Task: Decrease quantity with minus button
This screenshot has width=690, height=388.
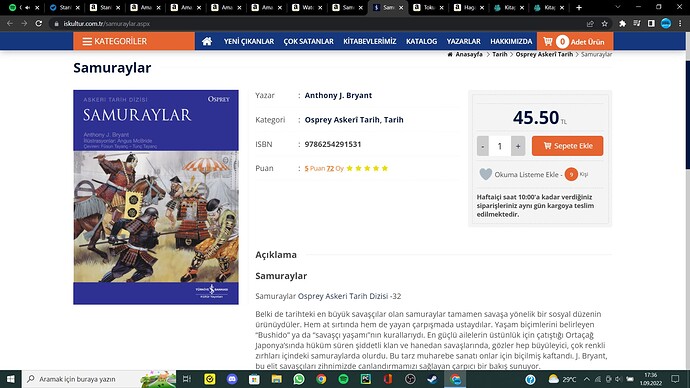Action: click(483, 146)
